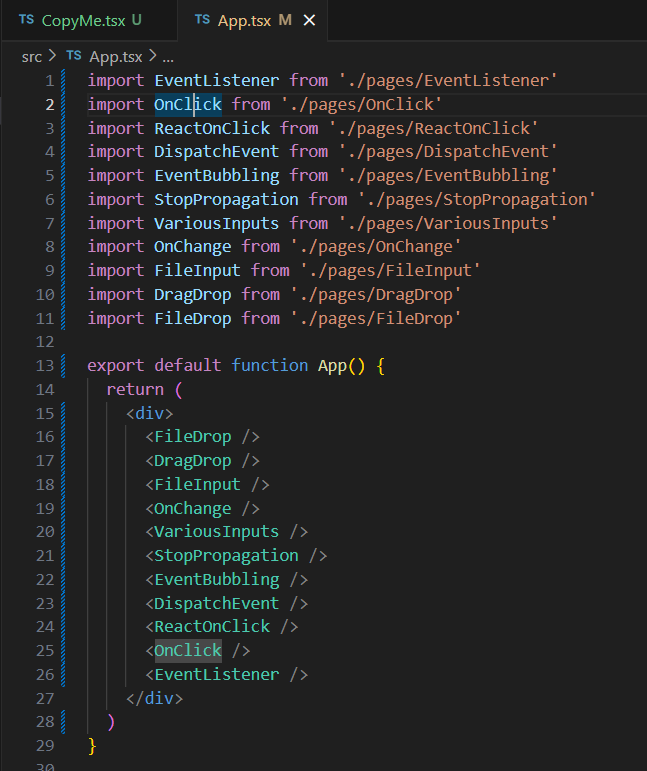
Task: Click the closing </div> tag
Action: click(x=154, y=699)
